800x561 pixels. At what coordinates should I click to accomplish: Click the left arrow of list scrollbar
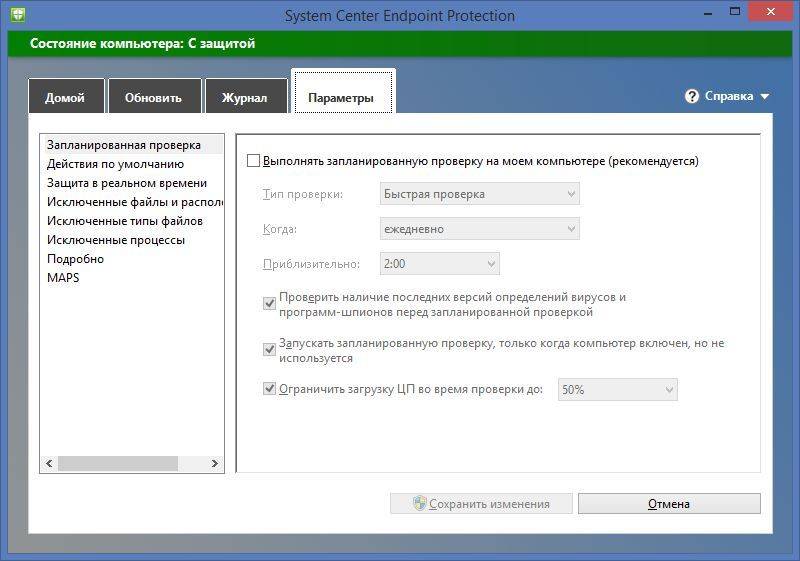point(49,463)
